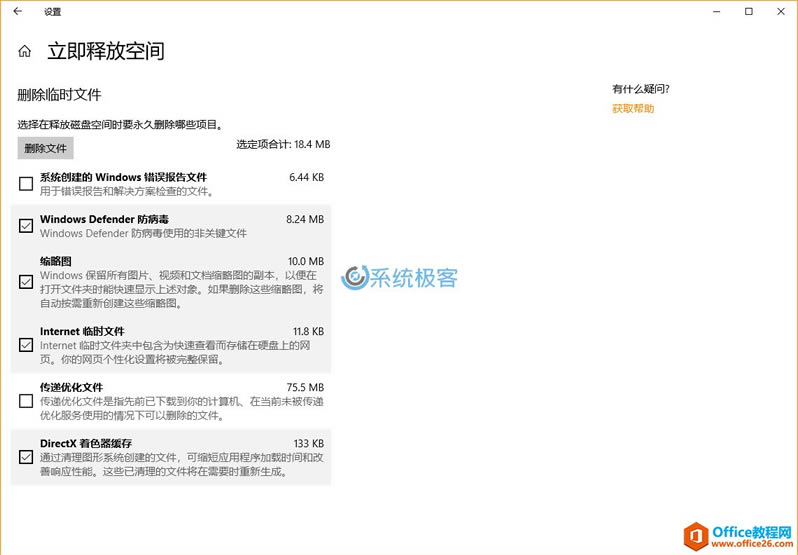Uncheck the 缩略图 checkbox
The width and height of the screenshot is (798, 555).
click(x=26, y=281)
